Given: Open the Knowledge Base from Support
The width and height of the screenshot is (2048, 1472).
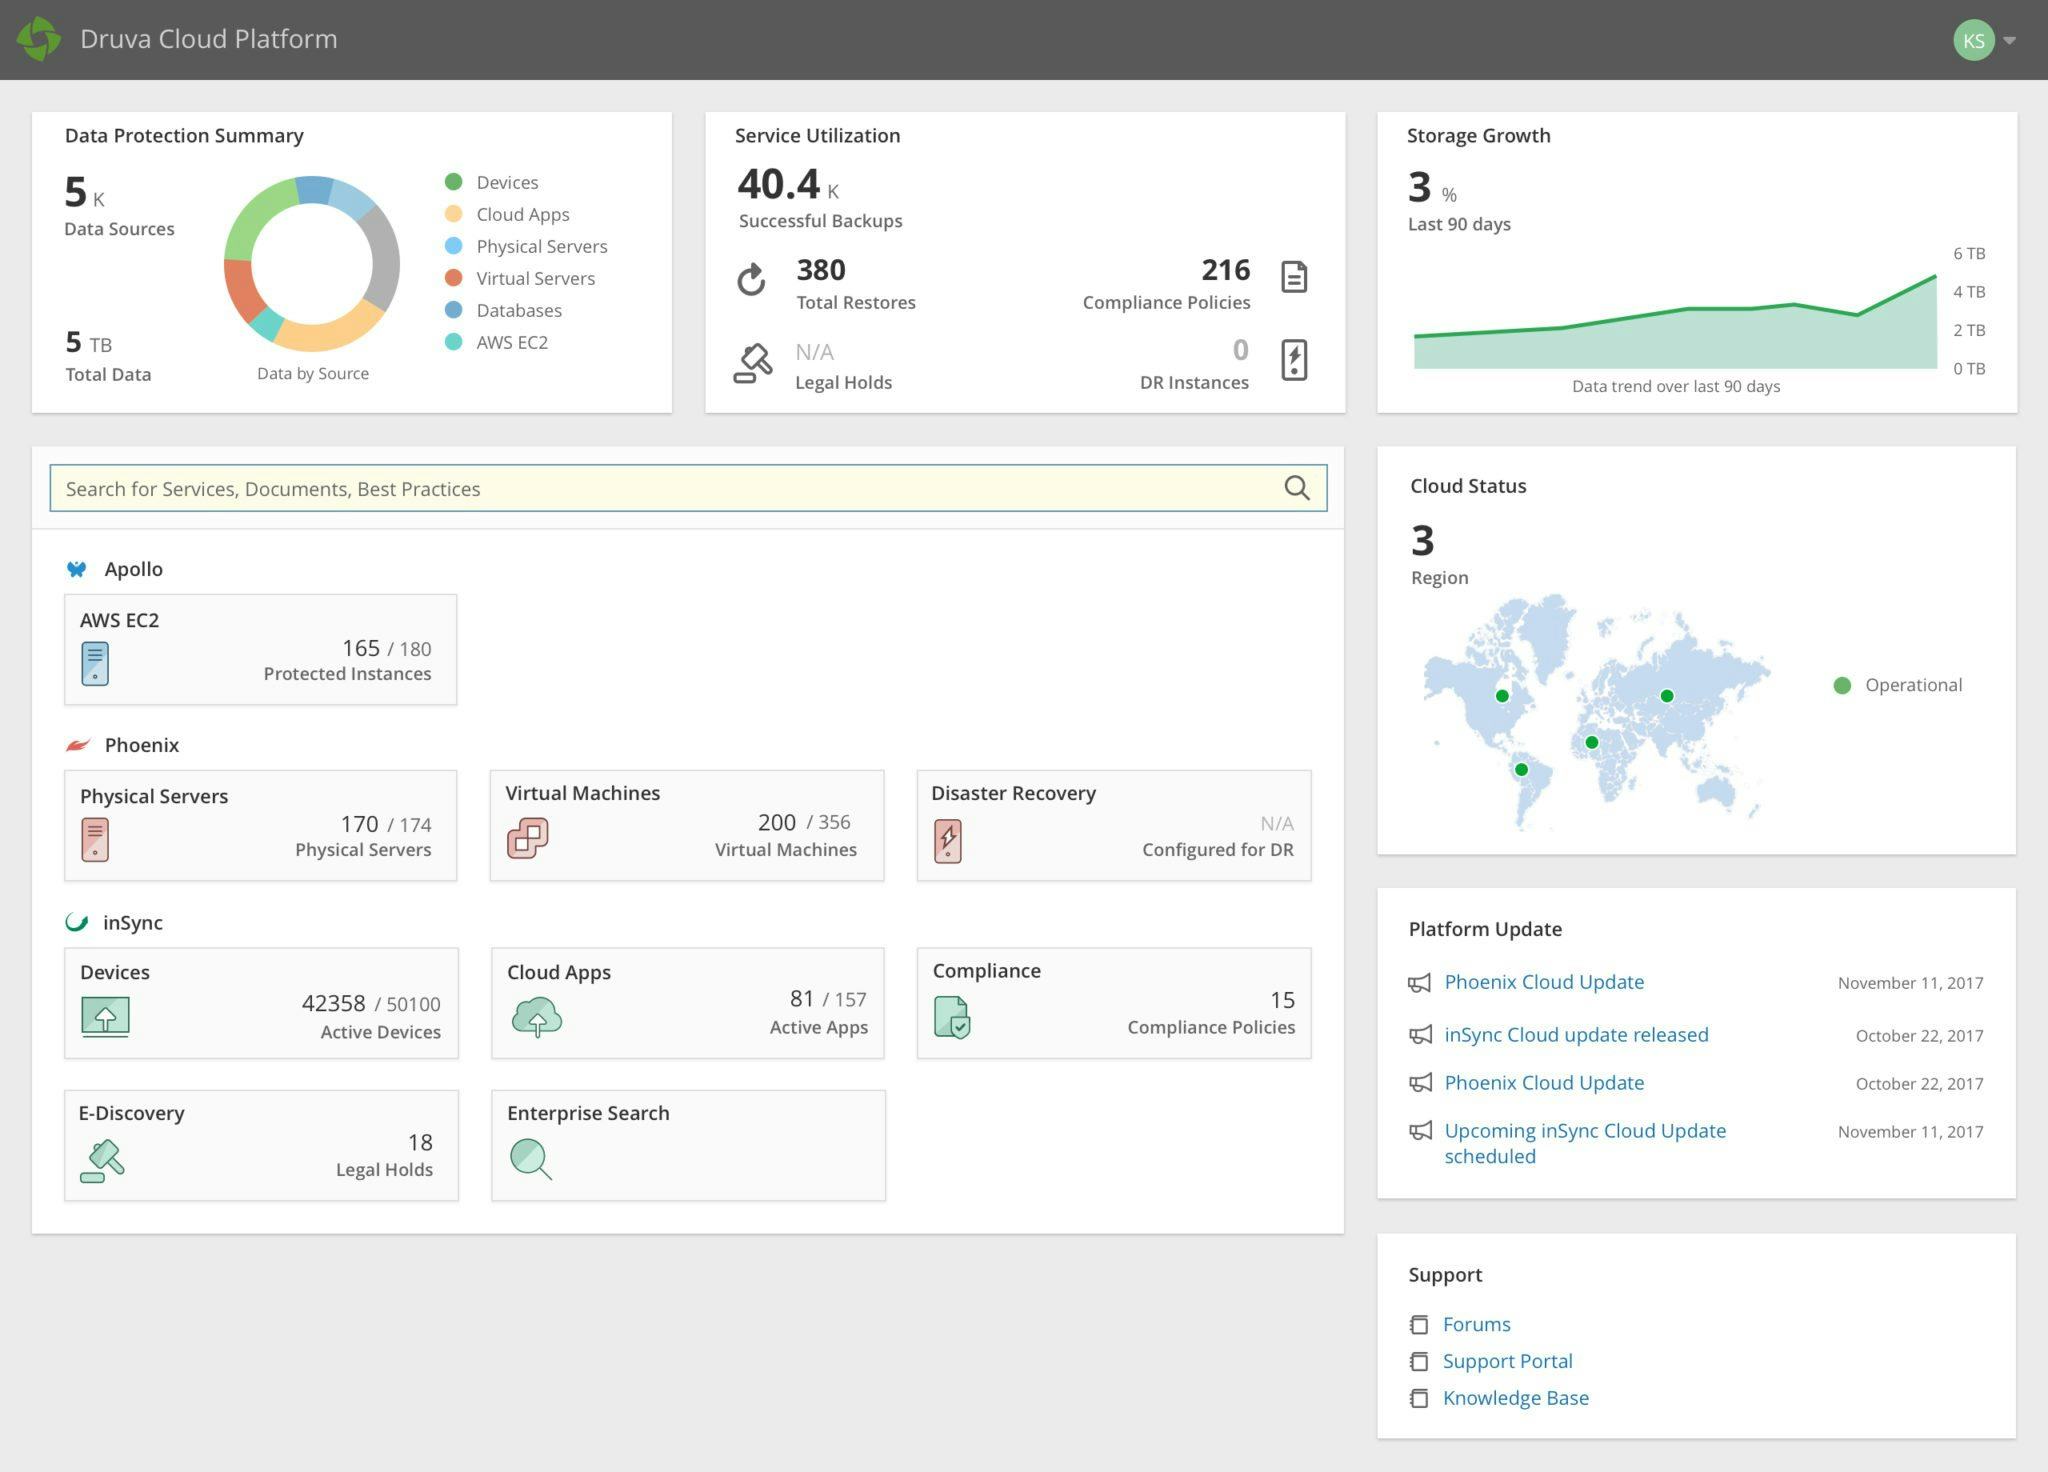Looking at the screenshot, I should click(x=1514, y=1397).
